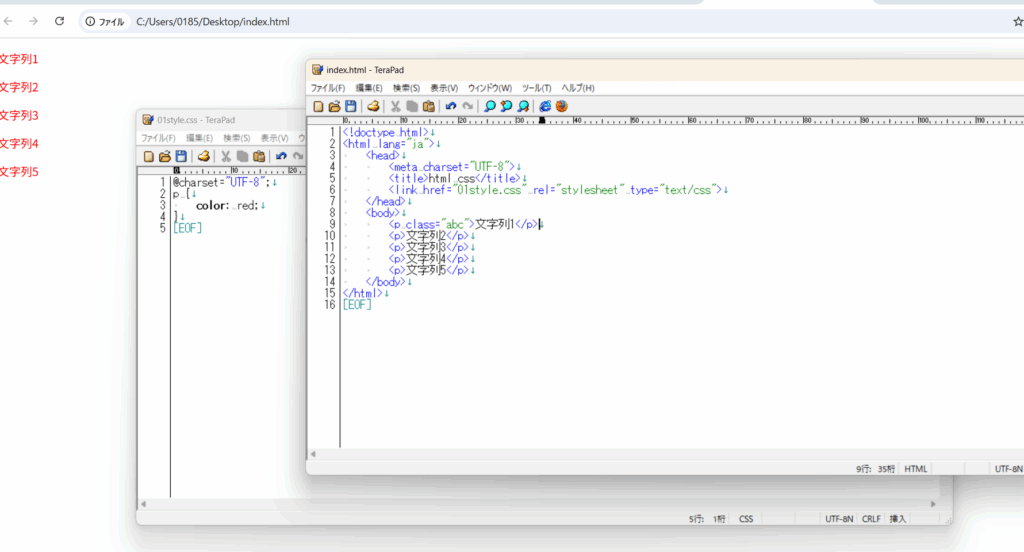The height and width of the screenshot is (552, 1024).
Task: Preview with the Internet Explorer icon
Action: 545,105
